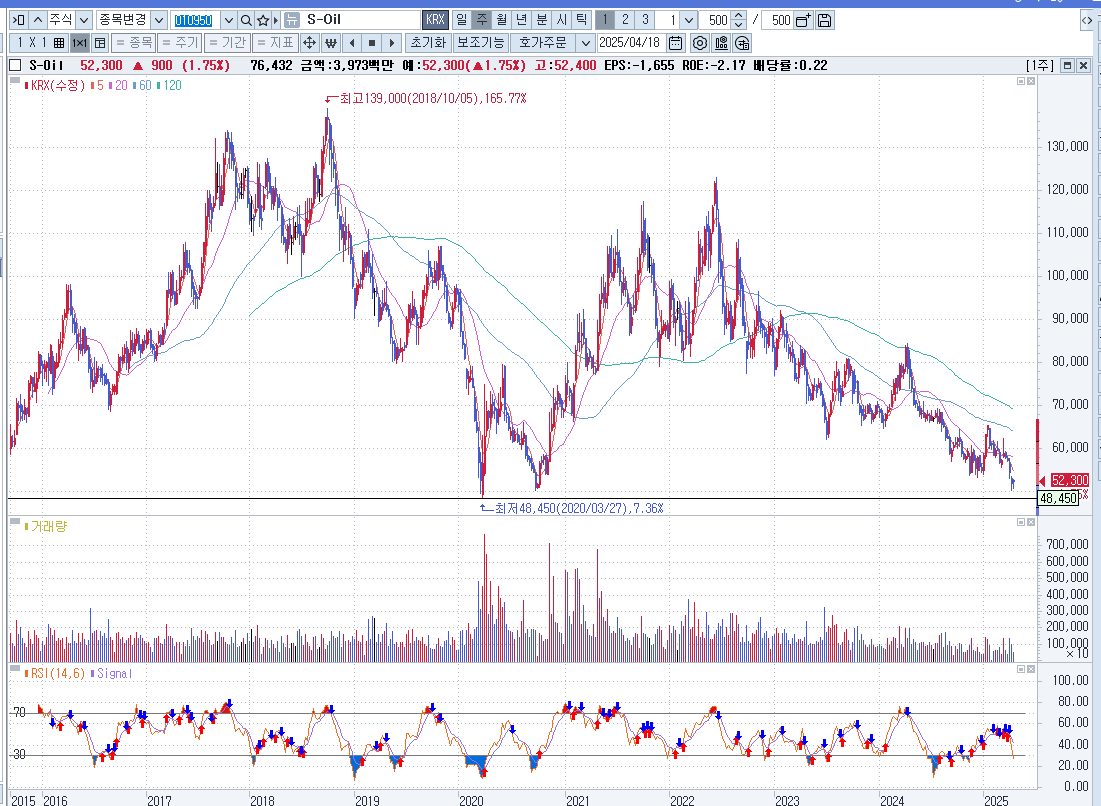Toggle the 종목 sync button
The image size is (1101, 806).
click(x=133, y=43)
